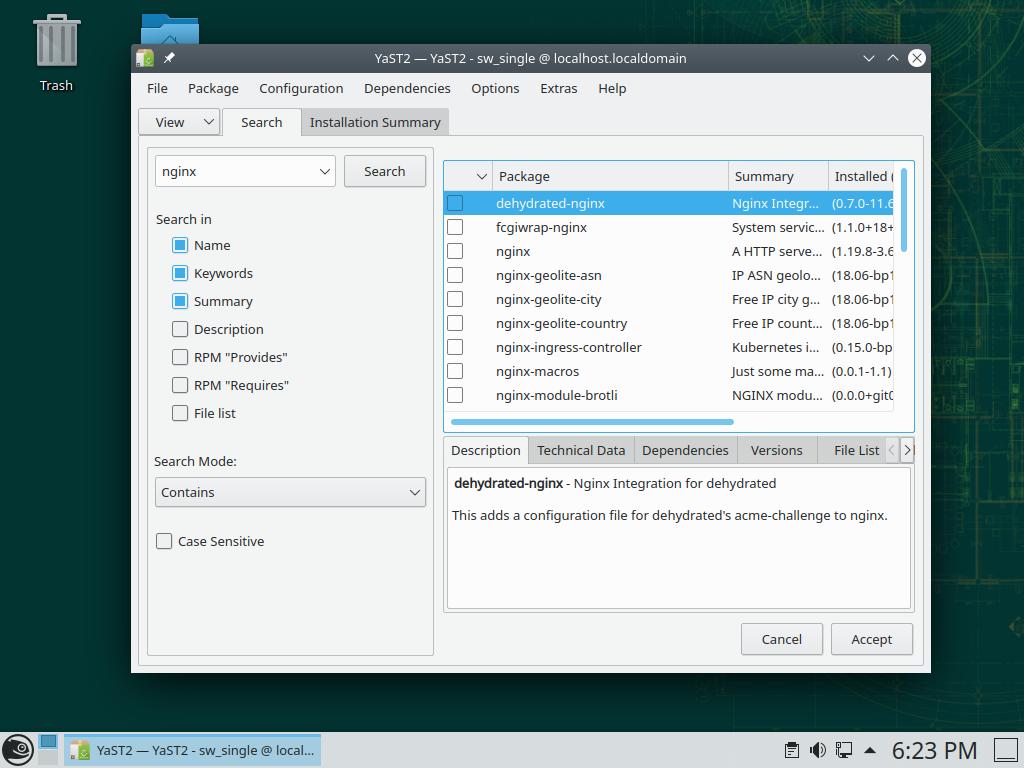Image resolution: width=1024 pixels, height=768 pixels.
Task: Toggle the Summary checkbox under Search in
Action: tap(180, 301)
